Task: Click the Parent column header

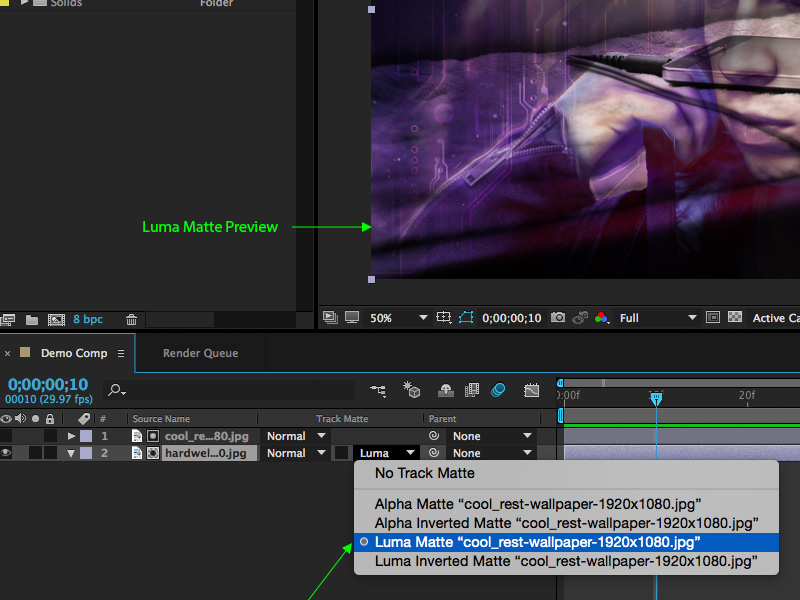Action: [442, 419]
